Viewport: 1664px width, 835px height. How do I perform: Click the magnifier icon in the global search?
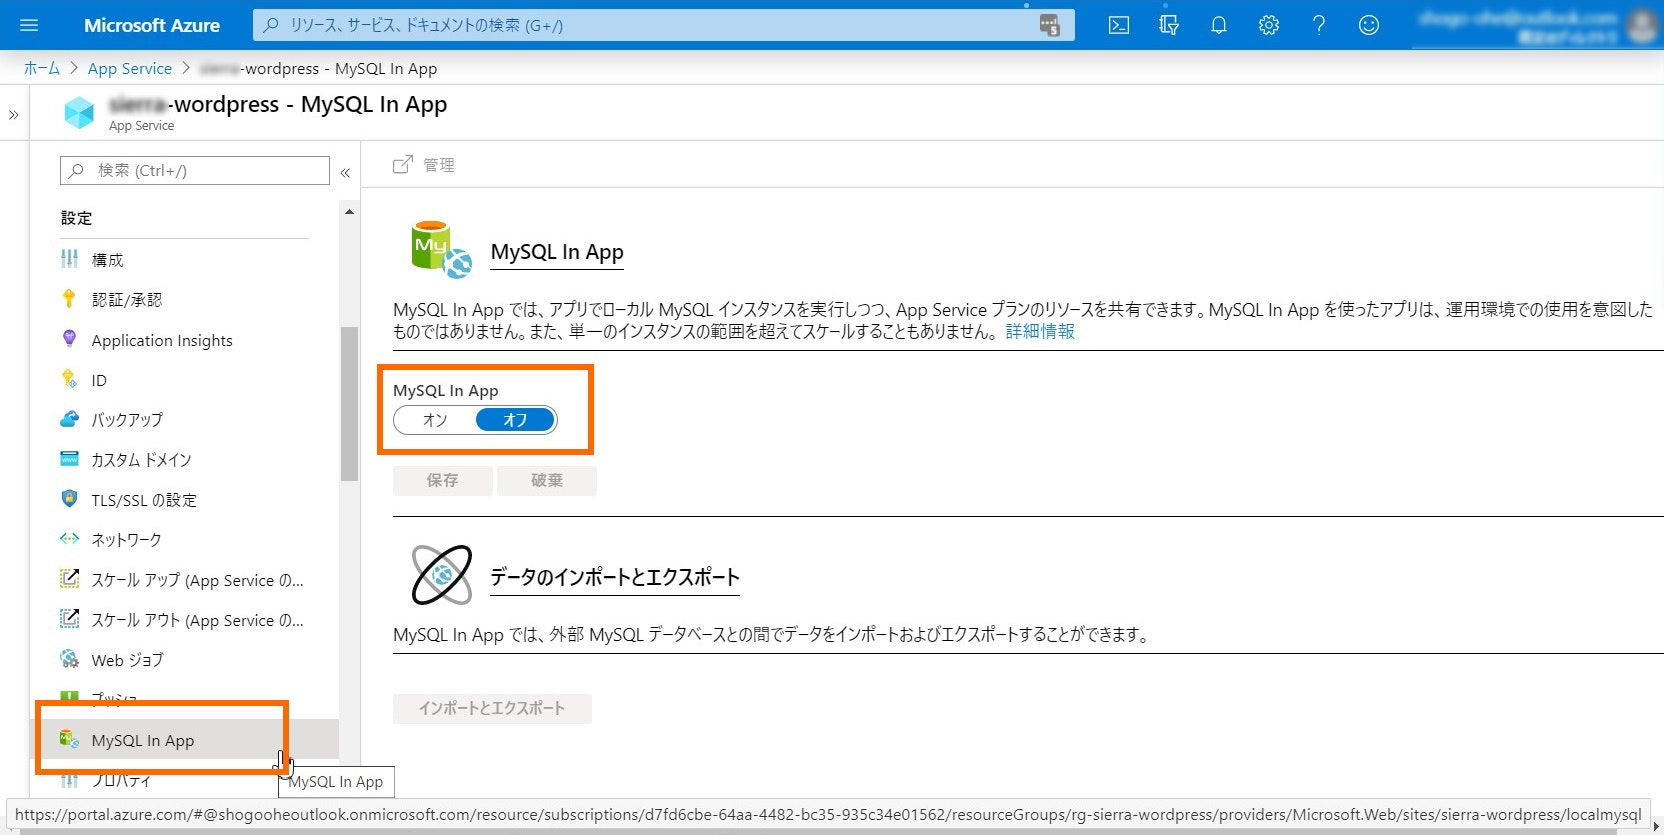coord(270,25)
